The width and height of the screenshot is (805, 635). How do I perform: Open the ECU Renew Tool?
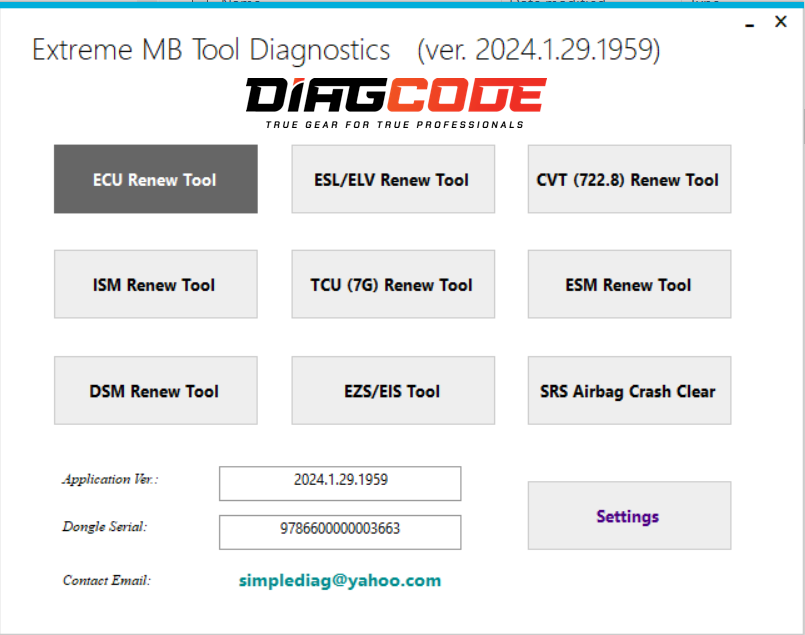click(x=155, y=179)
